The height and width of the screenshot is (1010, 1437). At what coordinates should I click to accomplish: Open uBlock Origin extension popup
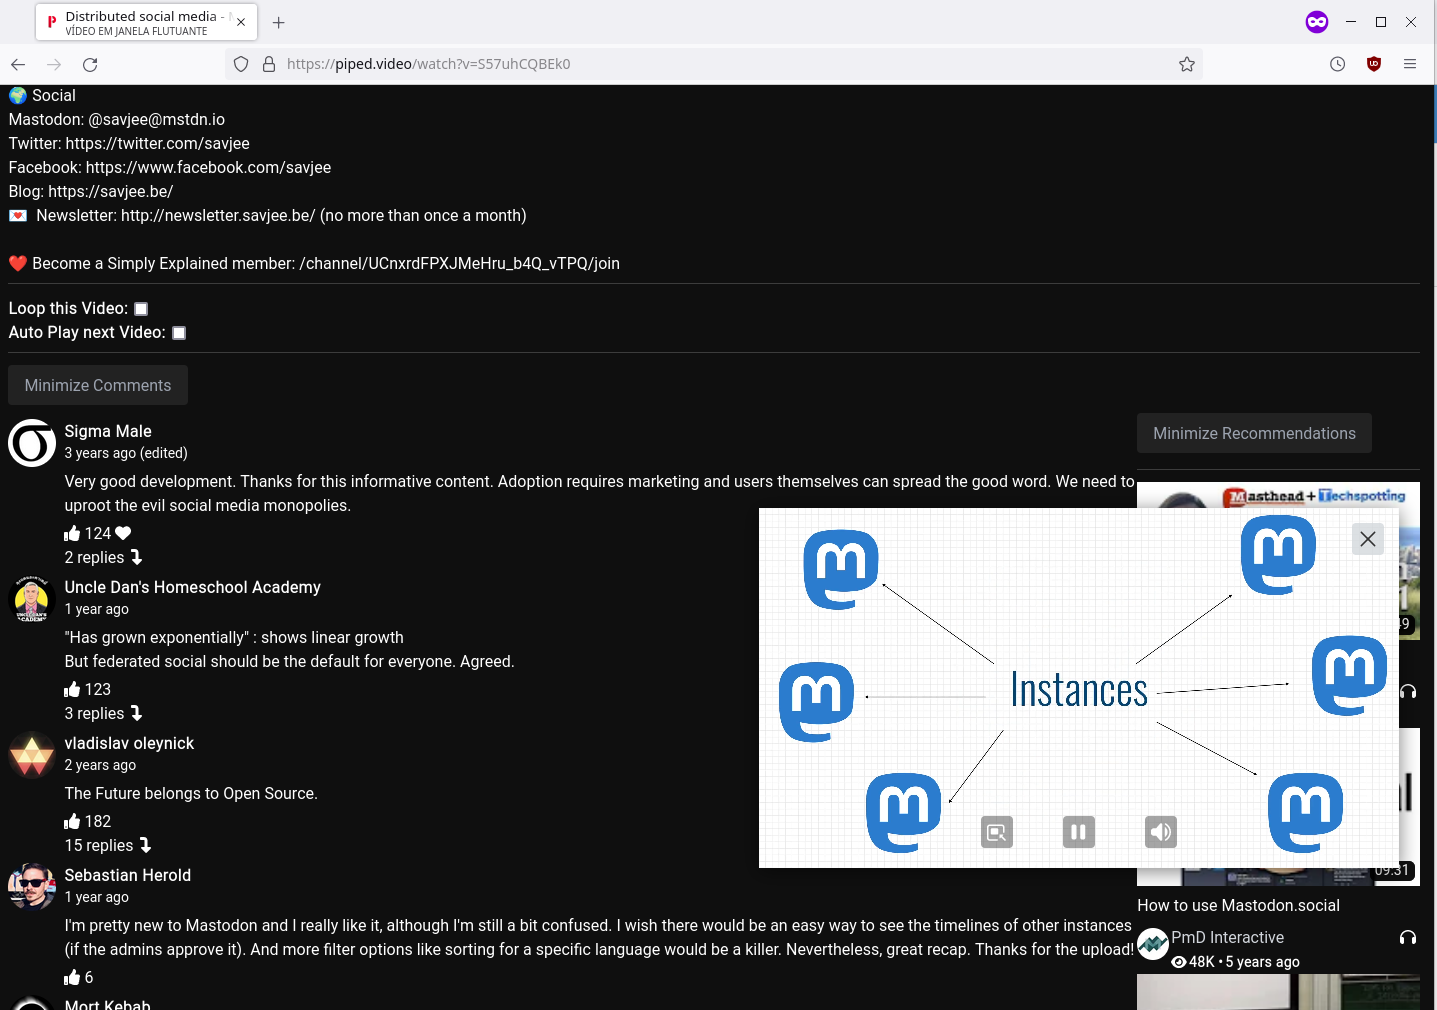click(1373, 64)
